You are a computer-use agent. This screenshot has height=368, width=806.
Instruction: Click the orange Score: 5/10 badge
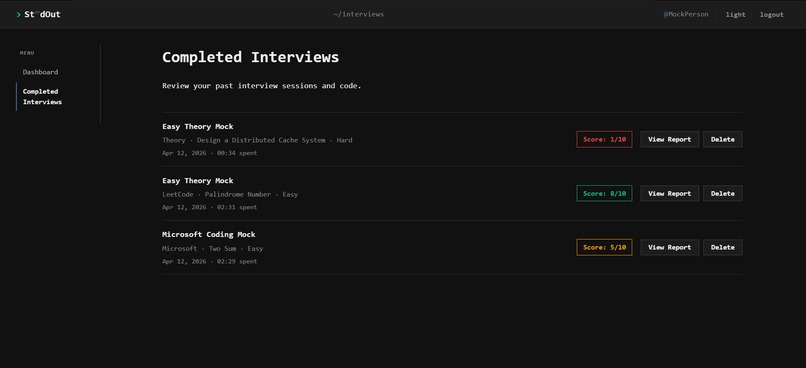[x=604, y=247]
